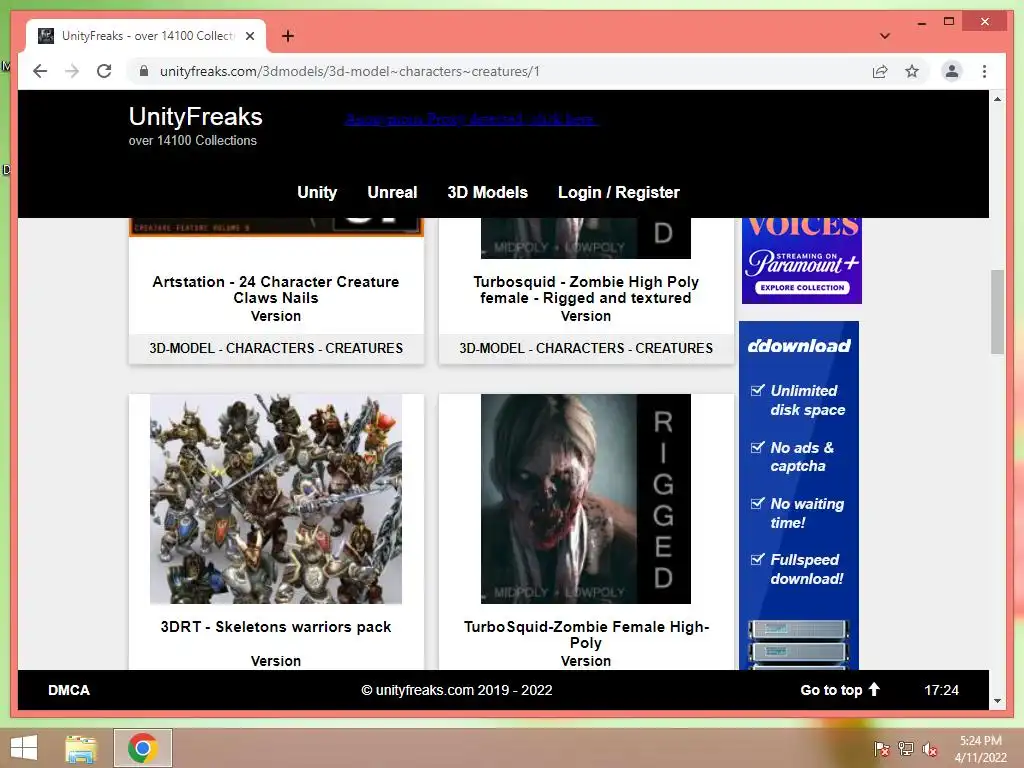Image resolution: width=1024 pixels, height=768 pixels.
Task: Open the DMCA footer link
Action: click(69, 690)
